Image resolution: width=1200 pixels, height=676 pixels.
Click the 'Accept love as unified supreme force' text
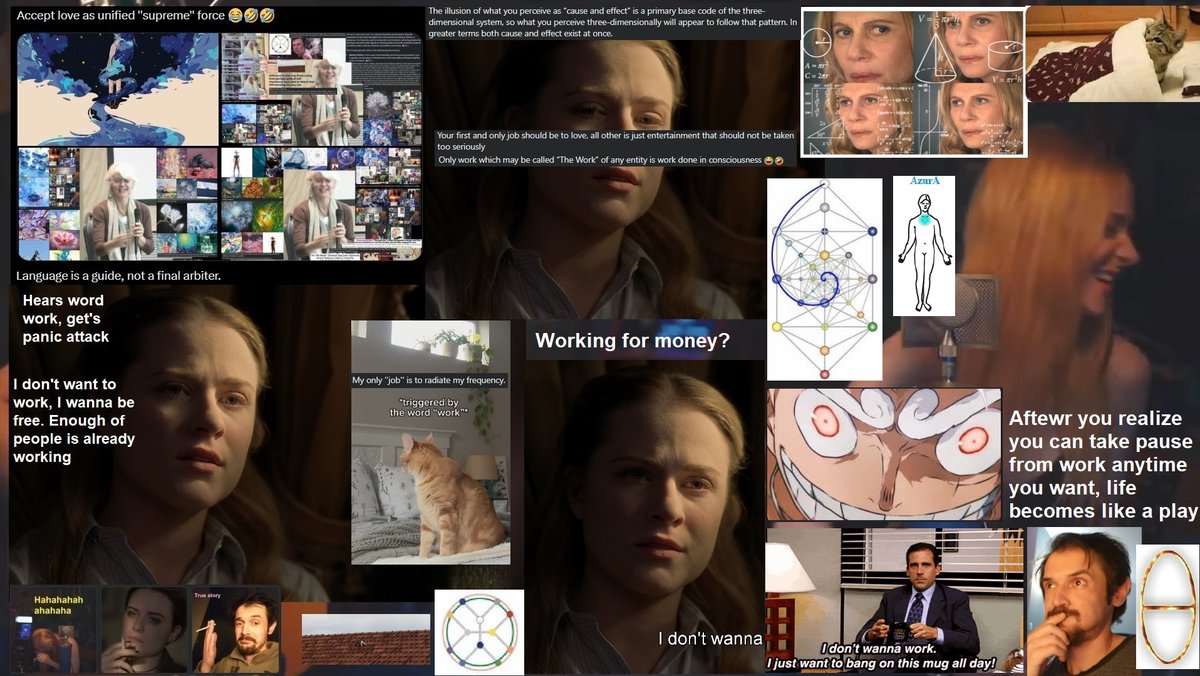pos(144,16)
